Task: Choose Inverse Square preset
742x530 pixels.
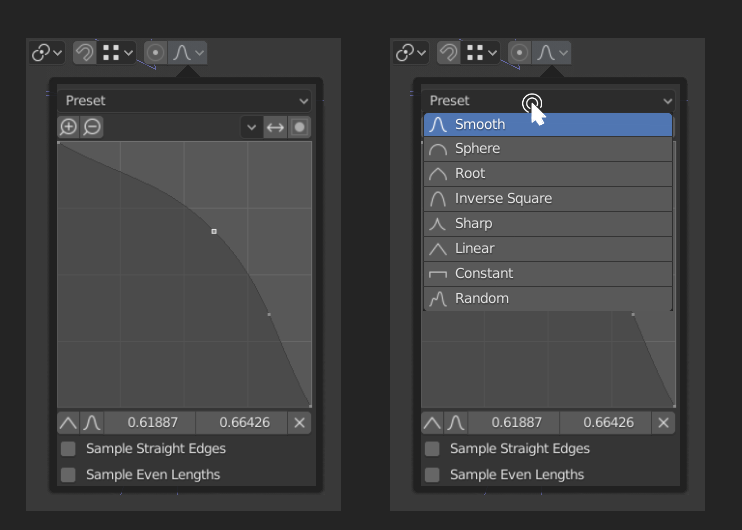Action: [x=548, y=199]
